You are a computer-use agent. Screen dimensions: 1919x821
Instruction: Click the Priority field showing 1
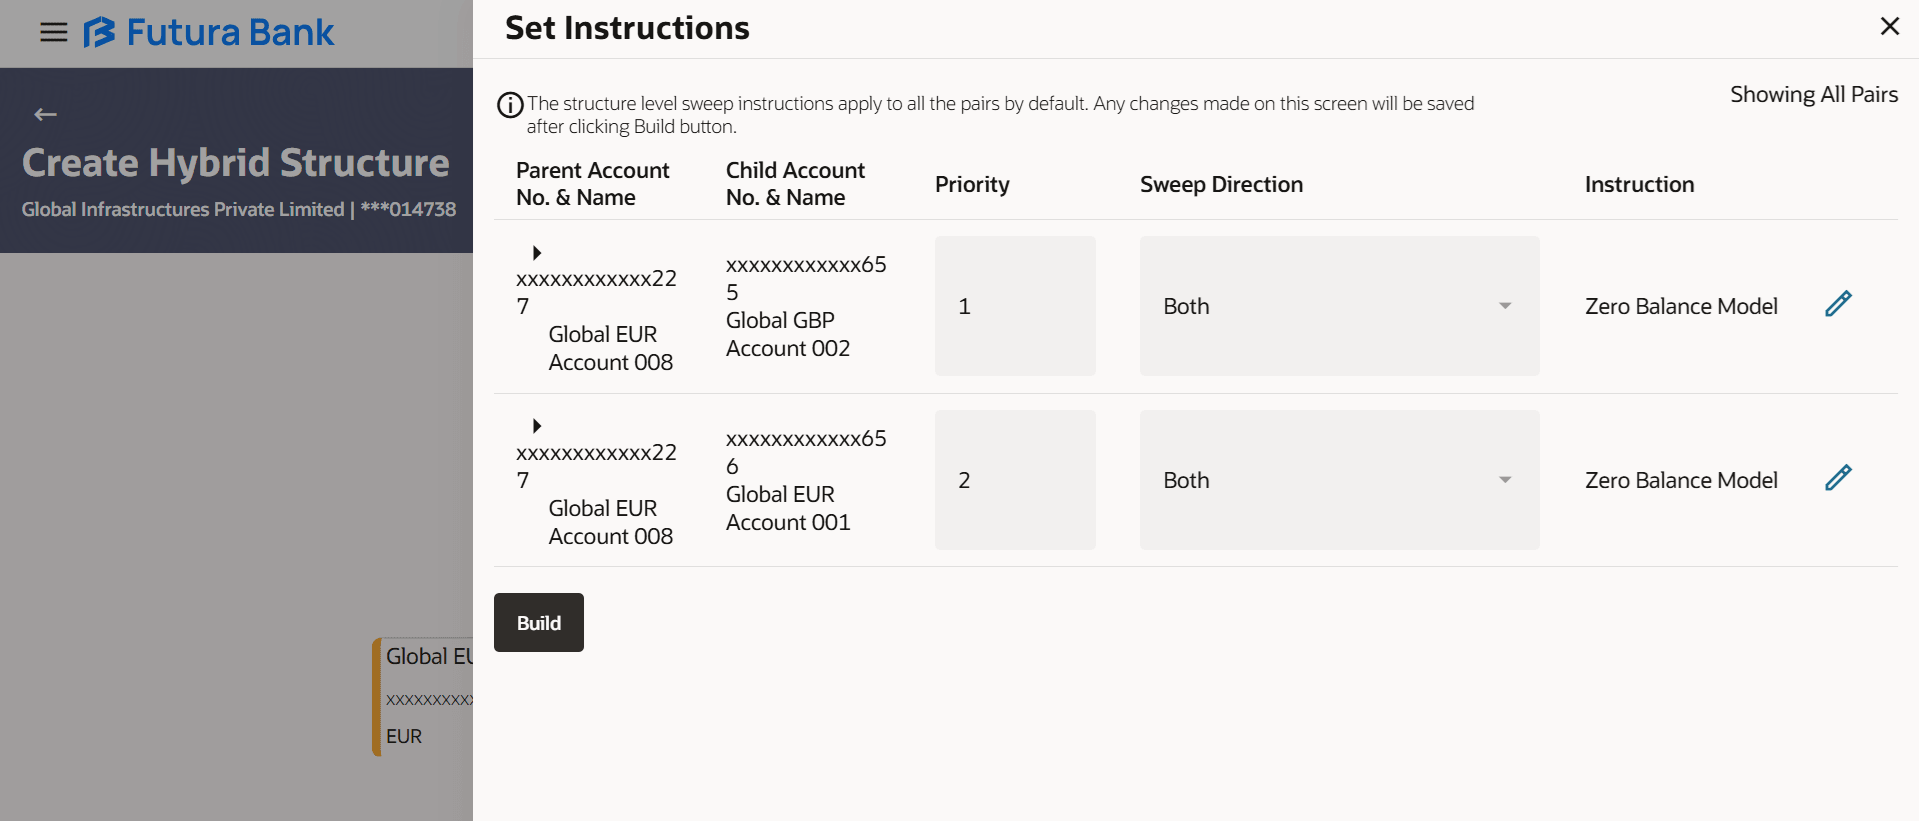tap(1014, 306)
